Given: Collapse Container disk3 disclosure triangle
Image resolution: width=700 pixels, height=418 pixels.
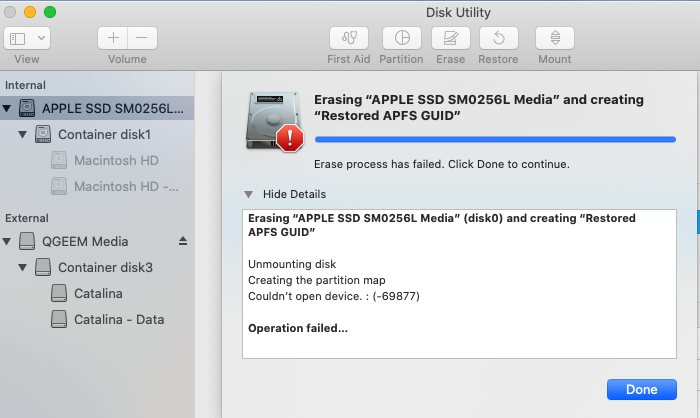Looking at the screenshot, I should 22,267.
